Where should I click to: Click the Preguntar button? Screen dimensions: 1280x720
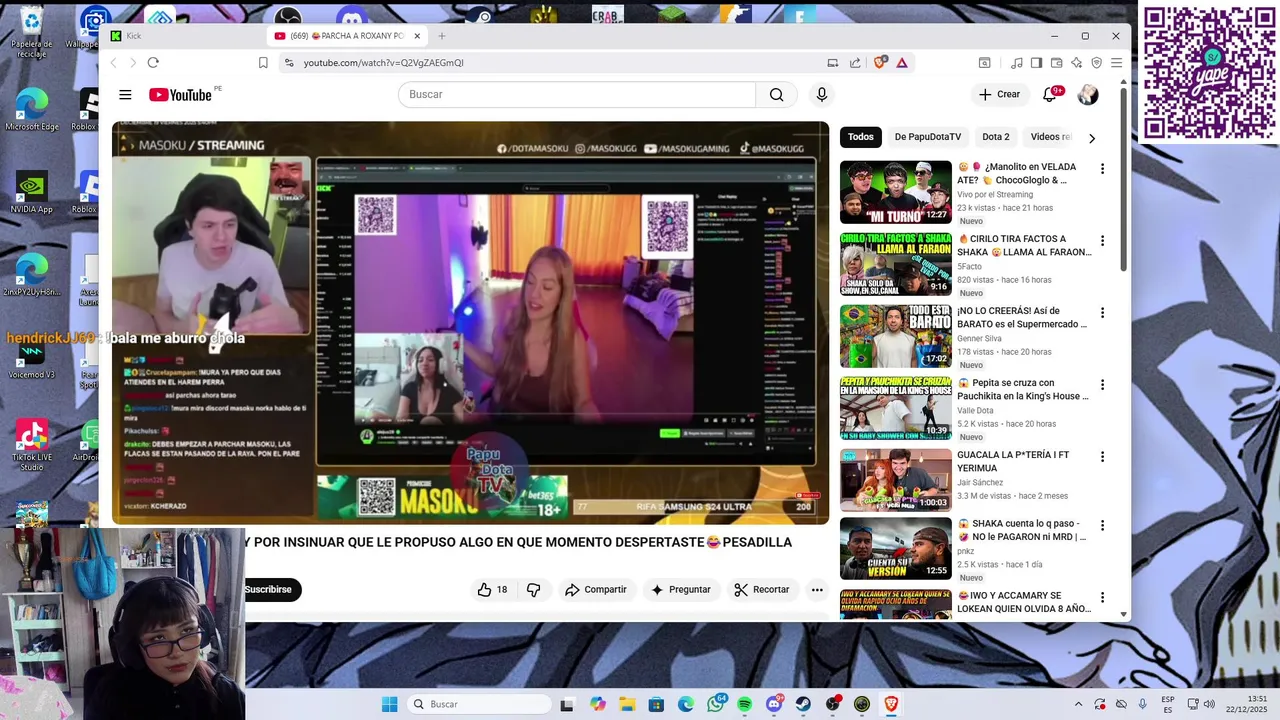680,590
